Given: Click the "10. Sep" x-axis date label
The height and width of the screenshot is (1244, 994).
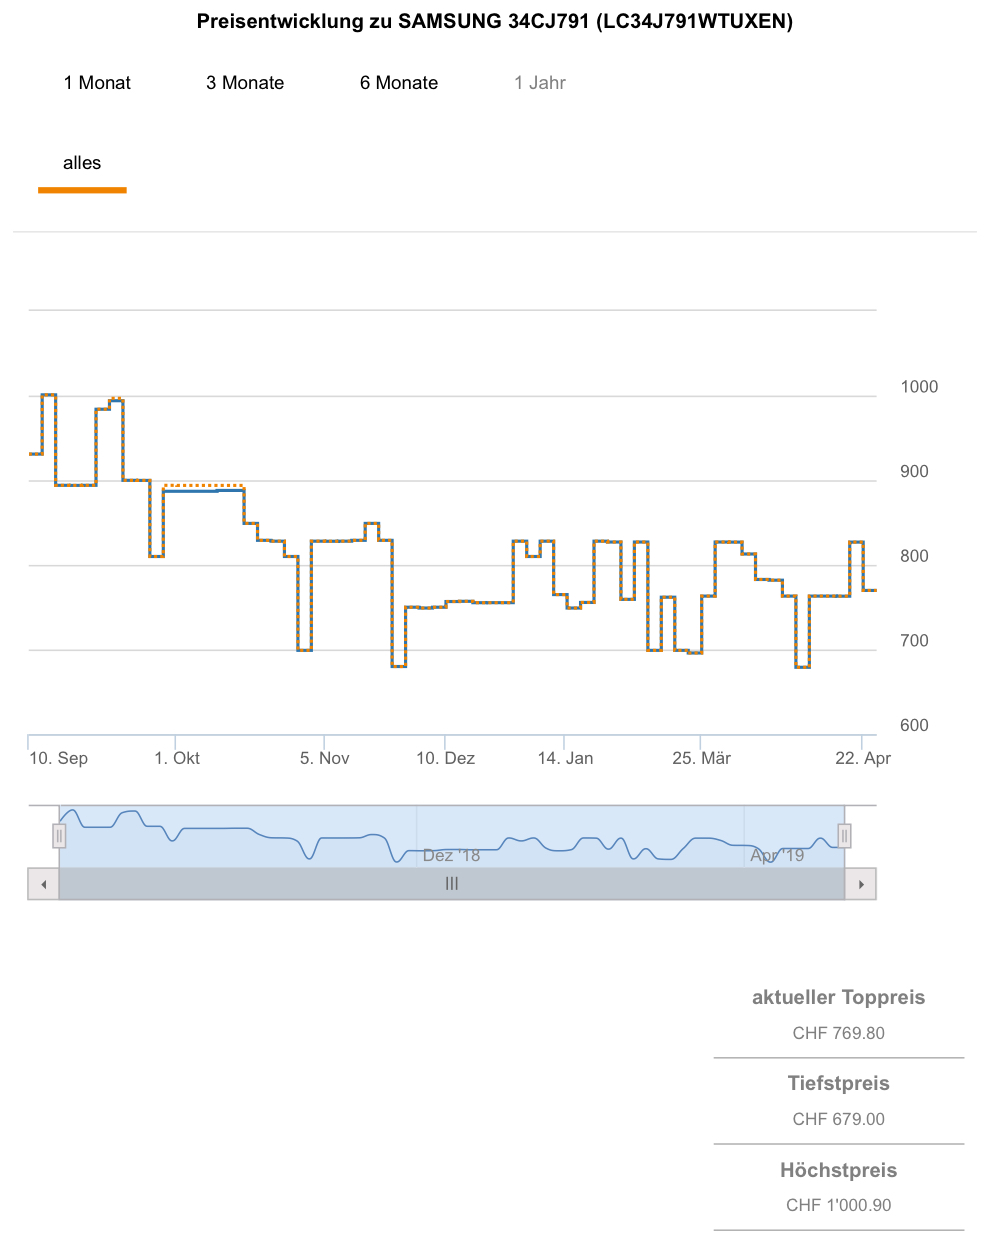Looking at the screenshot, I should pyautogui.click(x=58, y=758).
